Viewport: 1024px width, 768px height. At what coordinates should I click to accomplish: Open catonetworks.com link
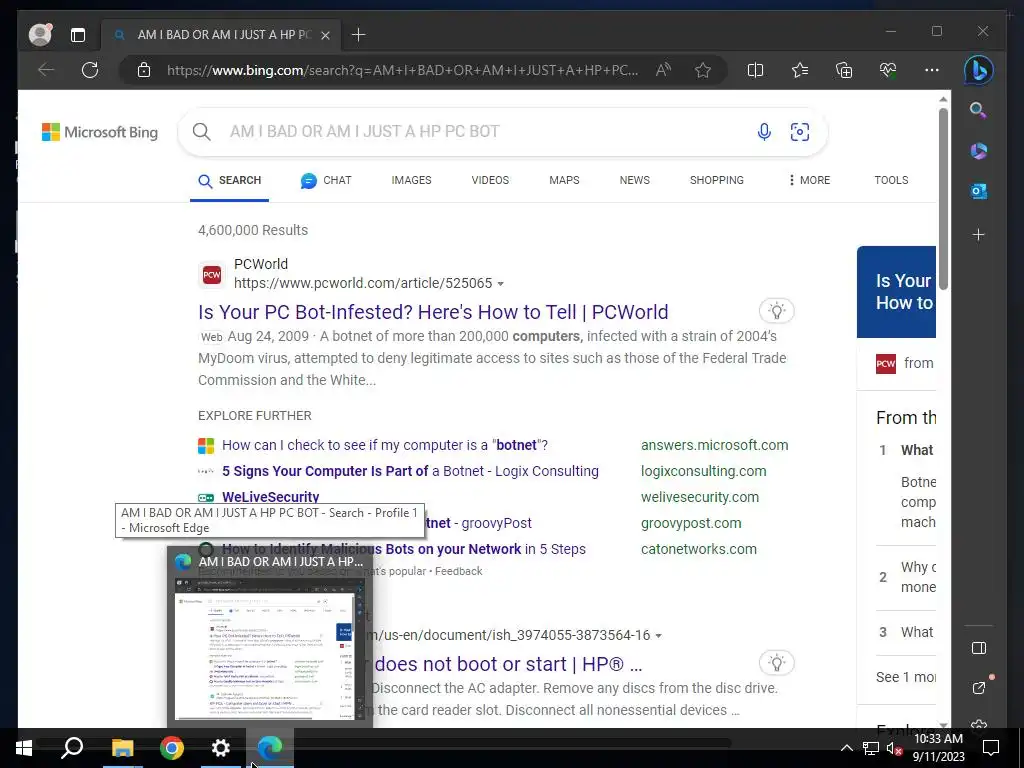tap(699, 550)
